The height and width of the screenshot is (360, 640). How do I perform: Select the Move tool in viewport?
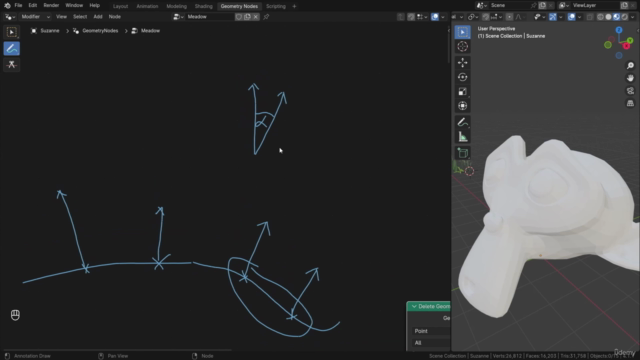pyautogui.click(x=462, y=62)
